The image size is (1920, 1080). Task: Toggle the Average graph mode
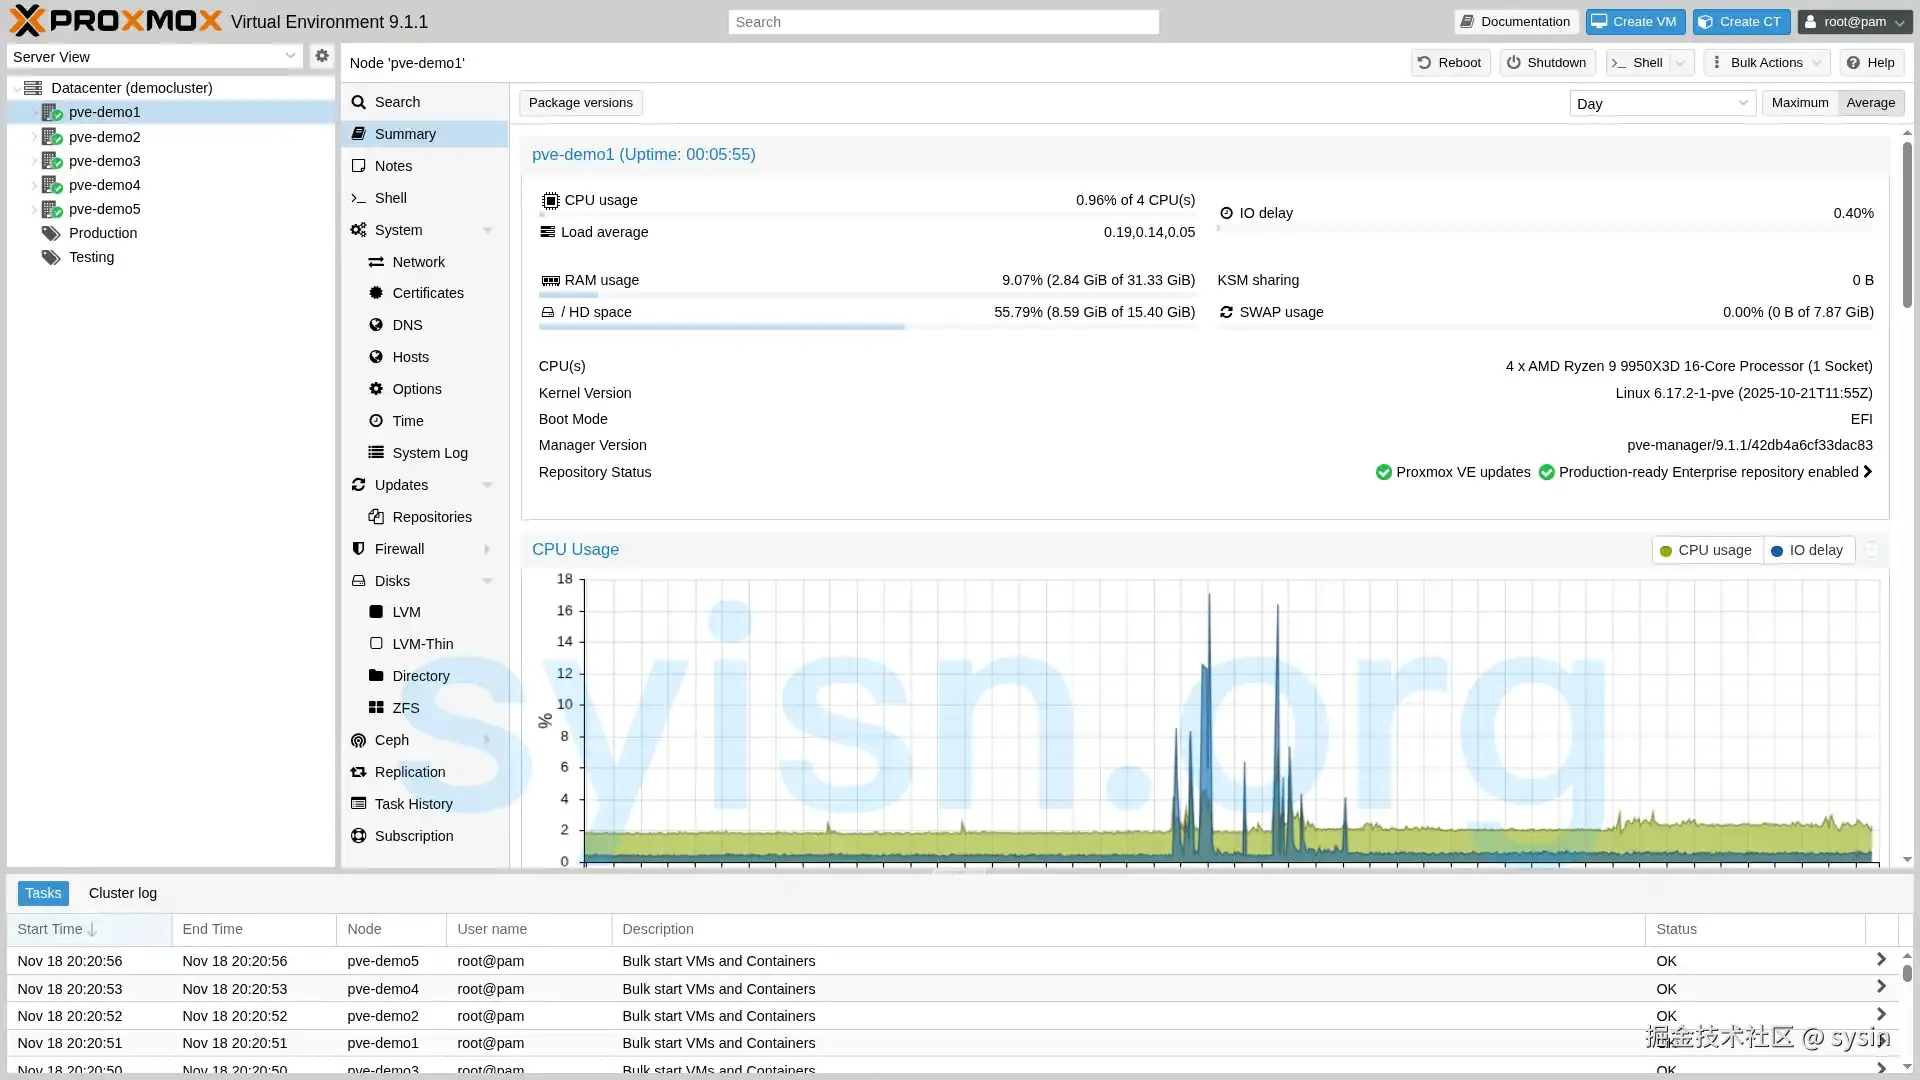click(x=1869, y=102)
